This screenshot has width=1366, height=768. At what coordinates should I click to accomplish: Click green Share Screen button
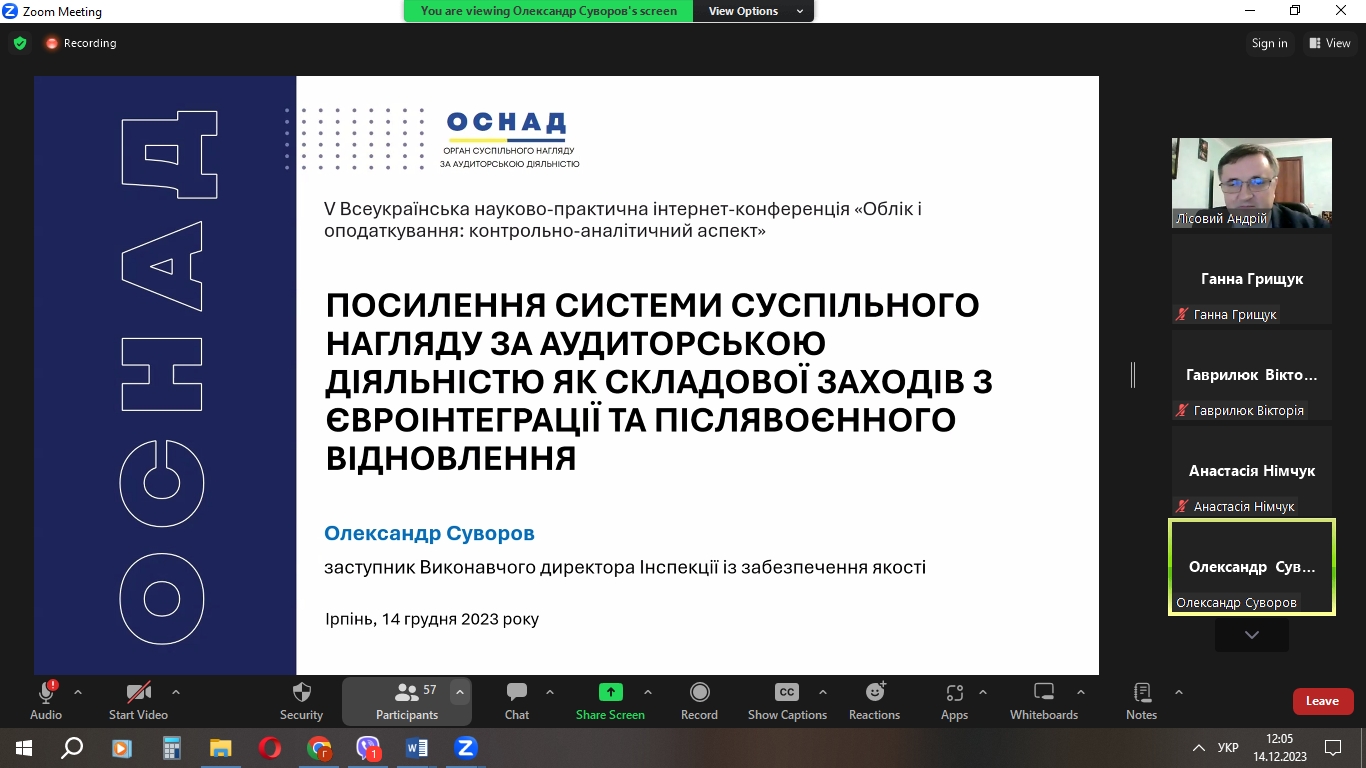click(610, 701)
